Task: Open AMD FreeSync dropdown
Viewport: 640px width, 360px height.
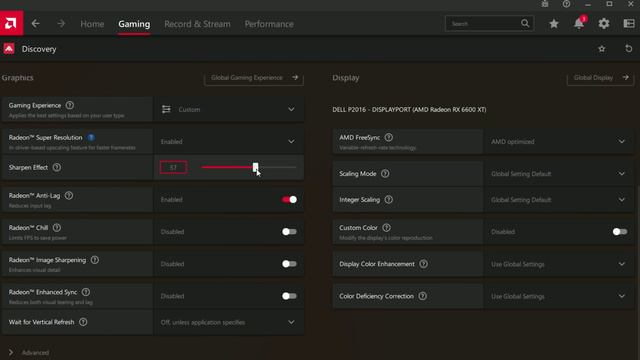Action: point(559,142)
